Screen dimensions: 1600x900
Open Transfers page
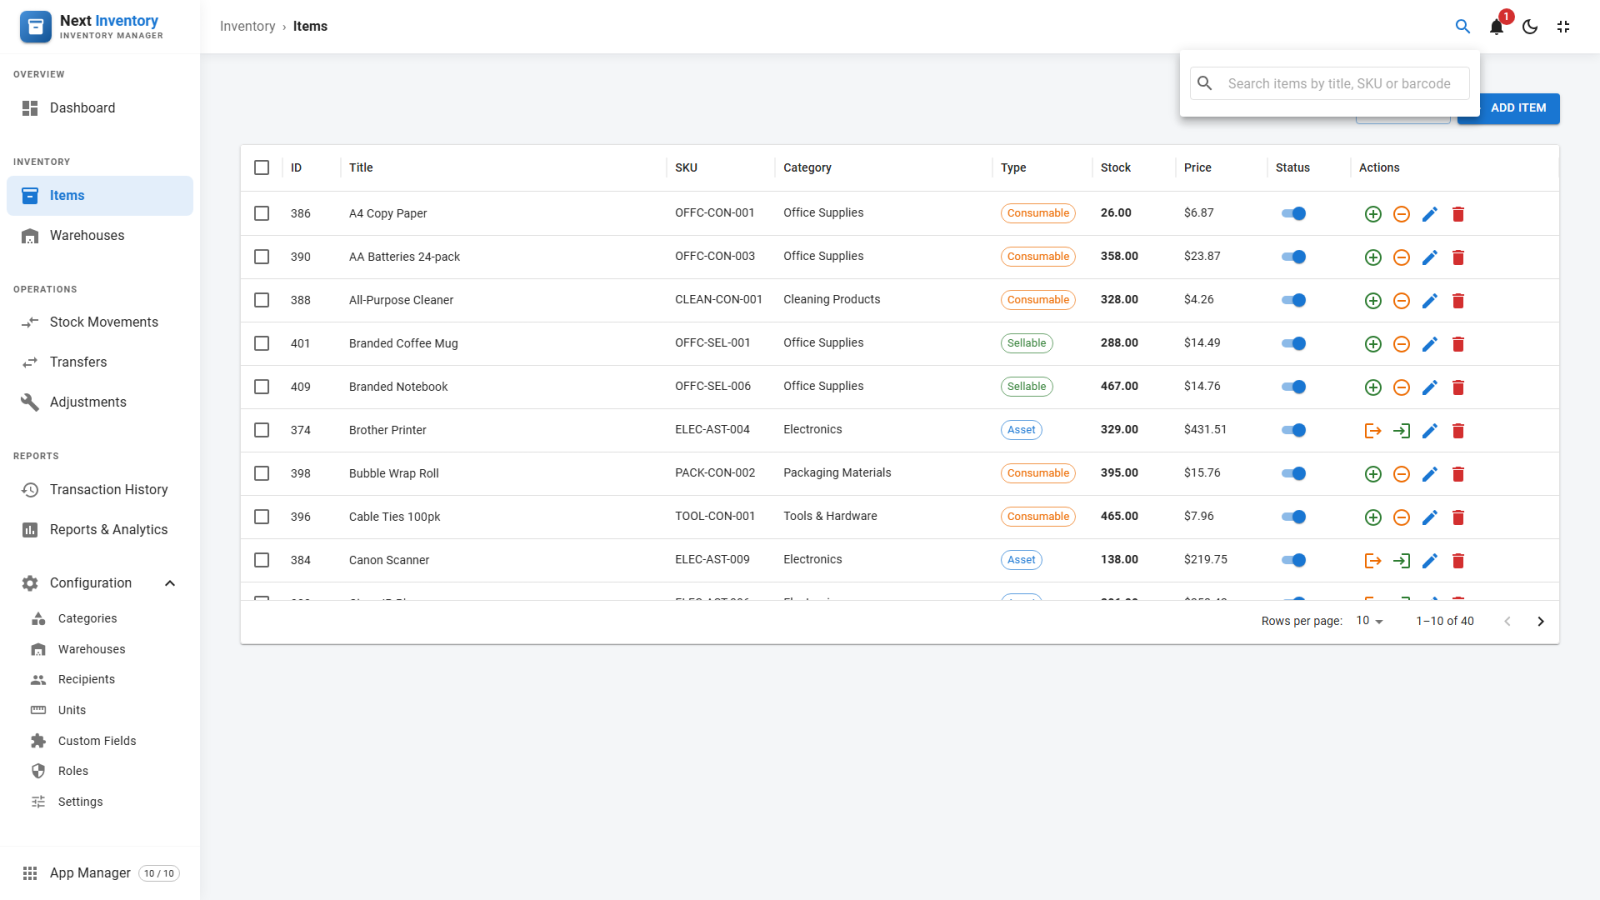[x=100, y=362]
